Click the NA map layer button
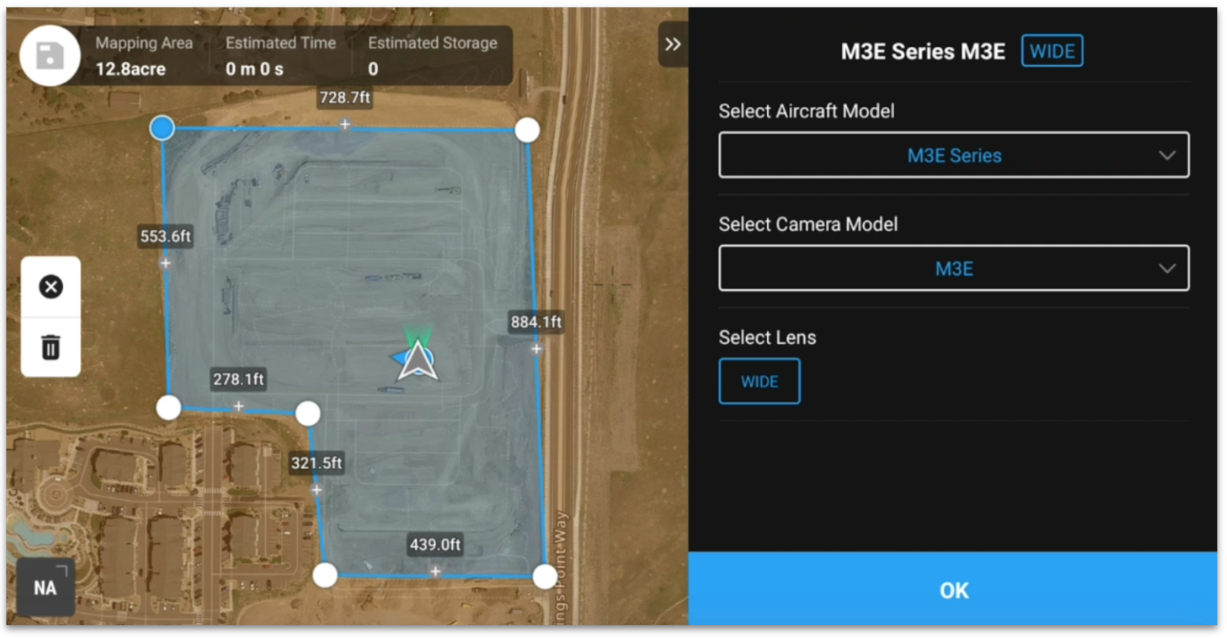Screen dimensions: 1227x638 click(x=45, y=588)
